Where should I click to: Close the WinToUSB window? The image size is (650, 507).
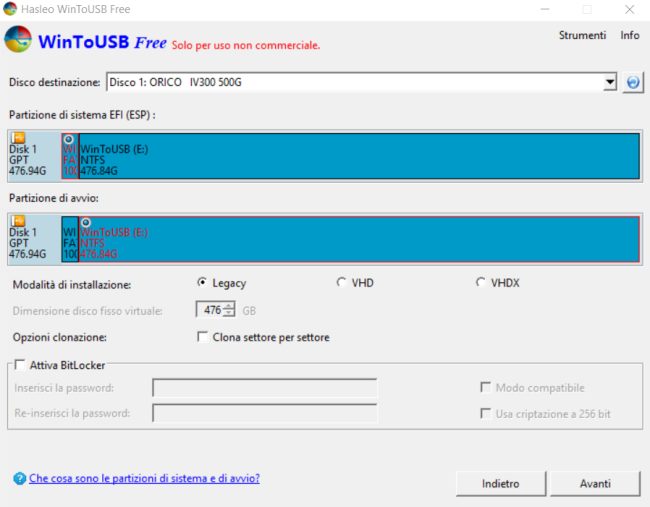[629, 9]
